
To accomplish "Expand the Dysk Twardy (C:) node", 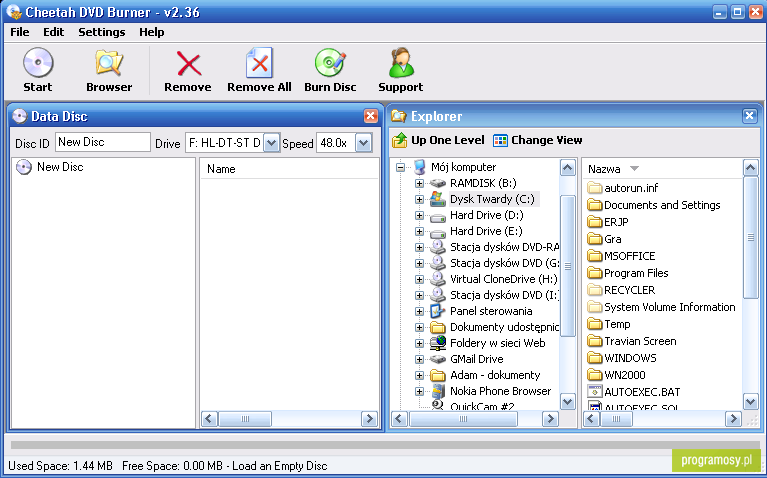I will tap(419, 200).
